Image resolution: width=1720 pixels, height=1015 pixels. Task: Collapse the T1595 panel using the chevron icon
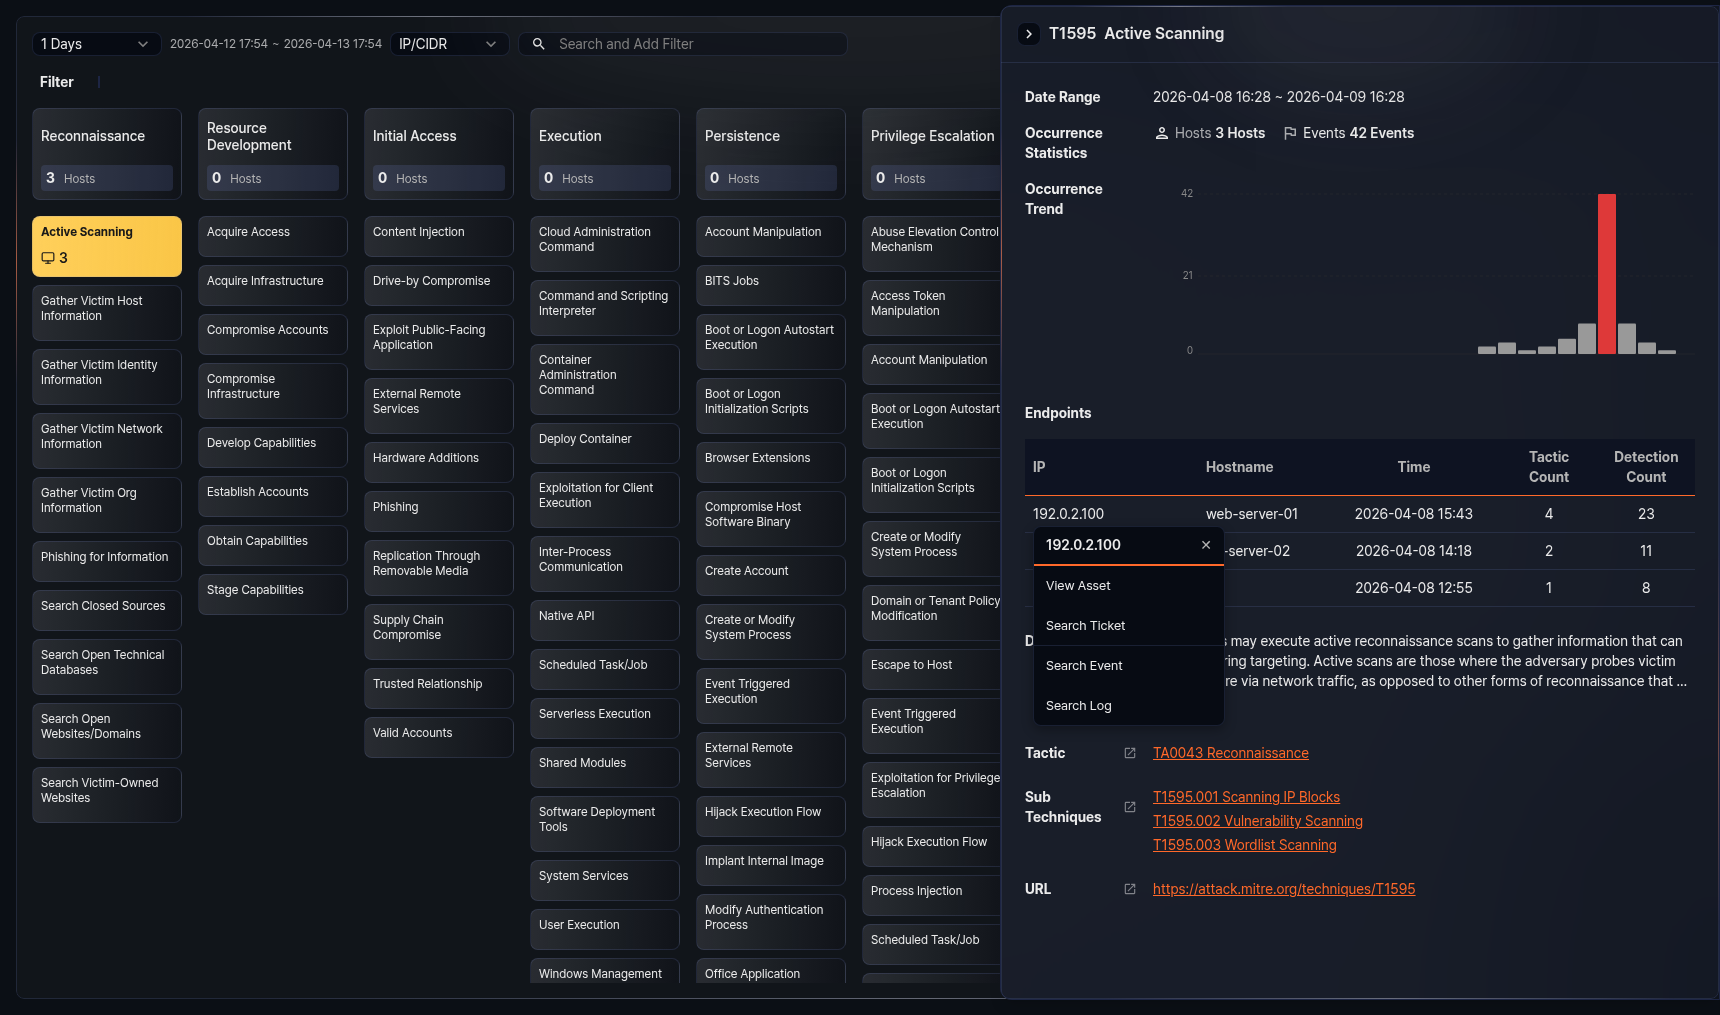point(1029,33)
